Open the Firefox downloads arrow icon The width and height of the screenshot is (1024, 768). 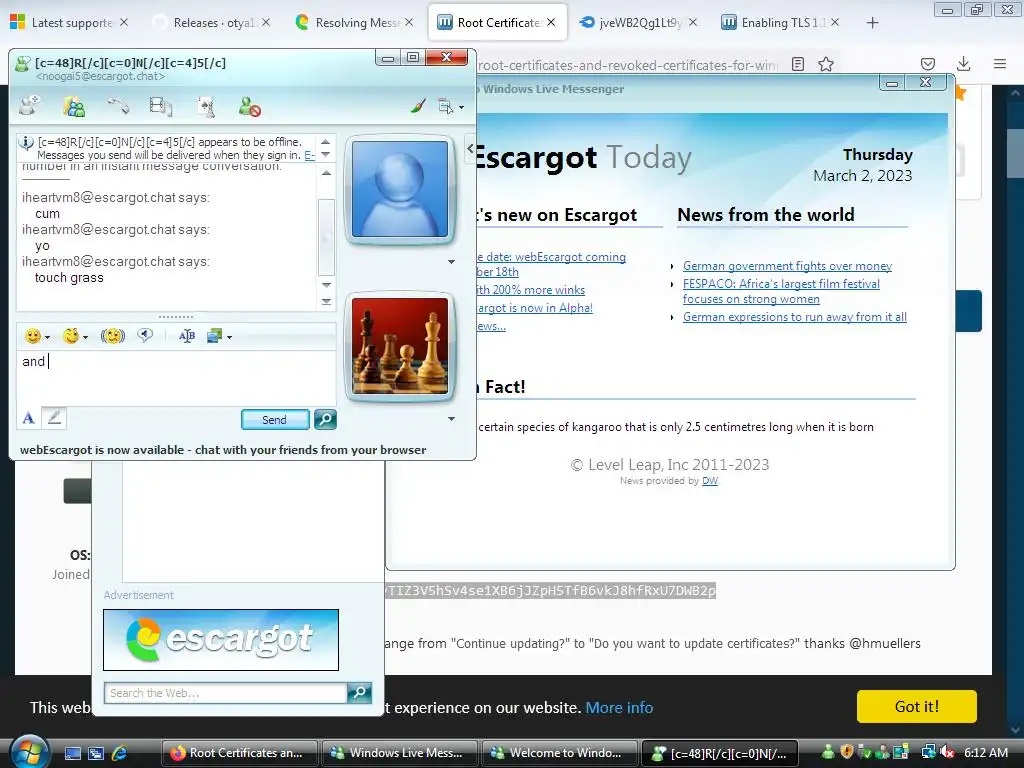tap(963, 64)
